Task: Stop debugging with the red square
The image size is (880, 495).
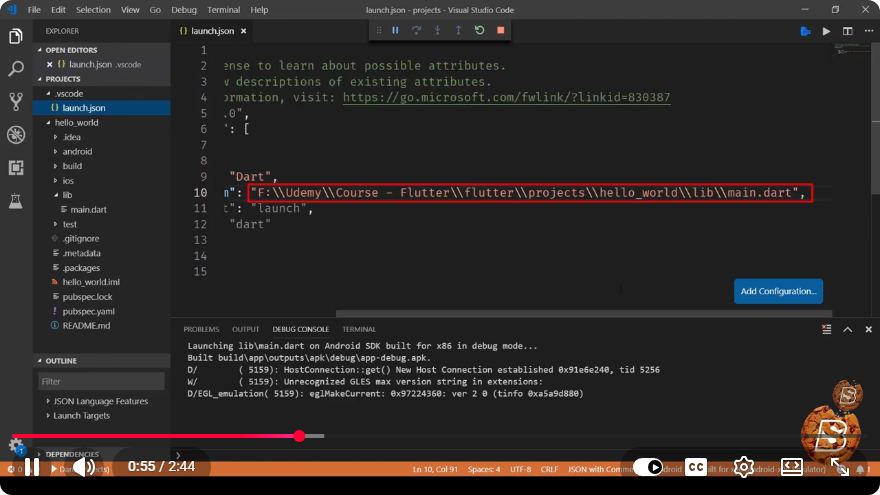Action: pos(501,30)
